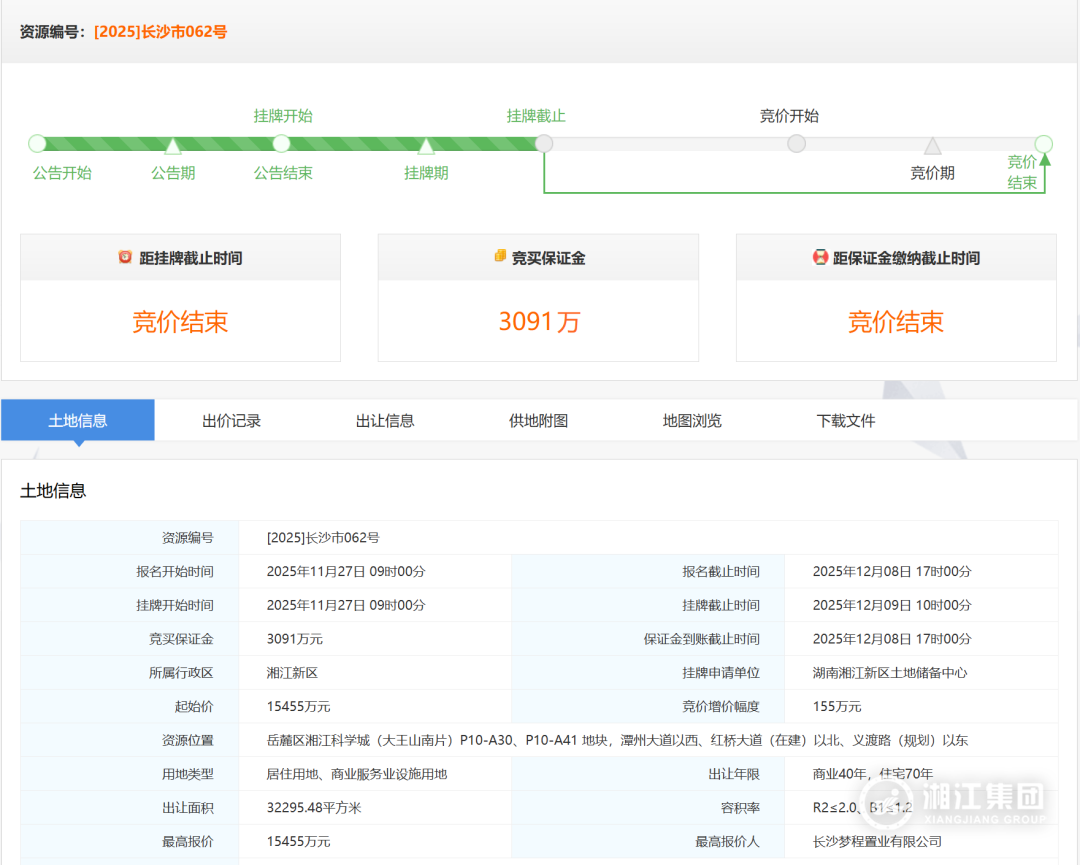
Task: Click the 公告开始 circle node on timeline
Action: click(x=38, y=143)
